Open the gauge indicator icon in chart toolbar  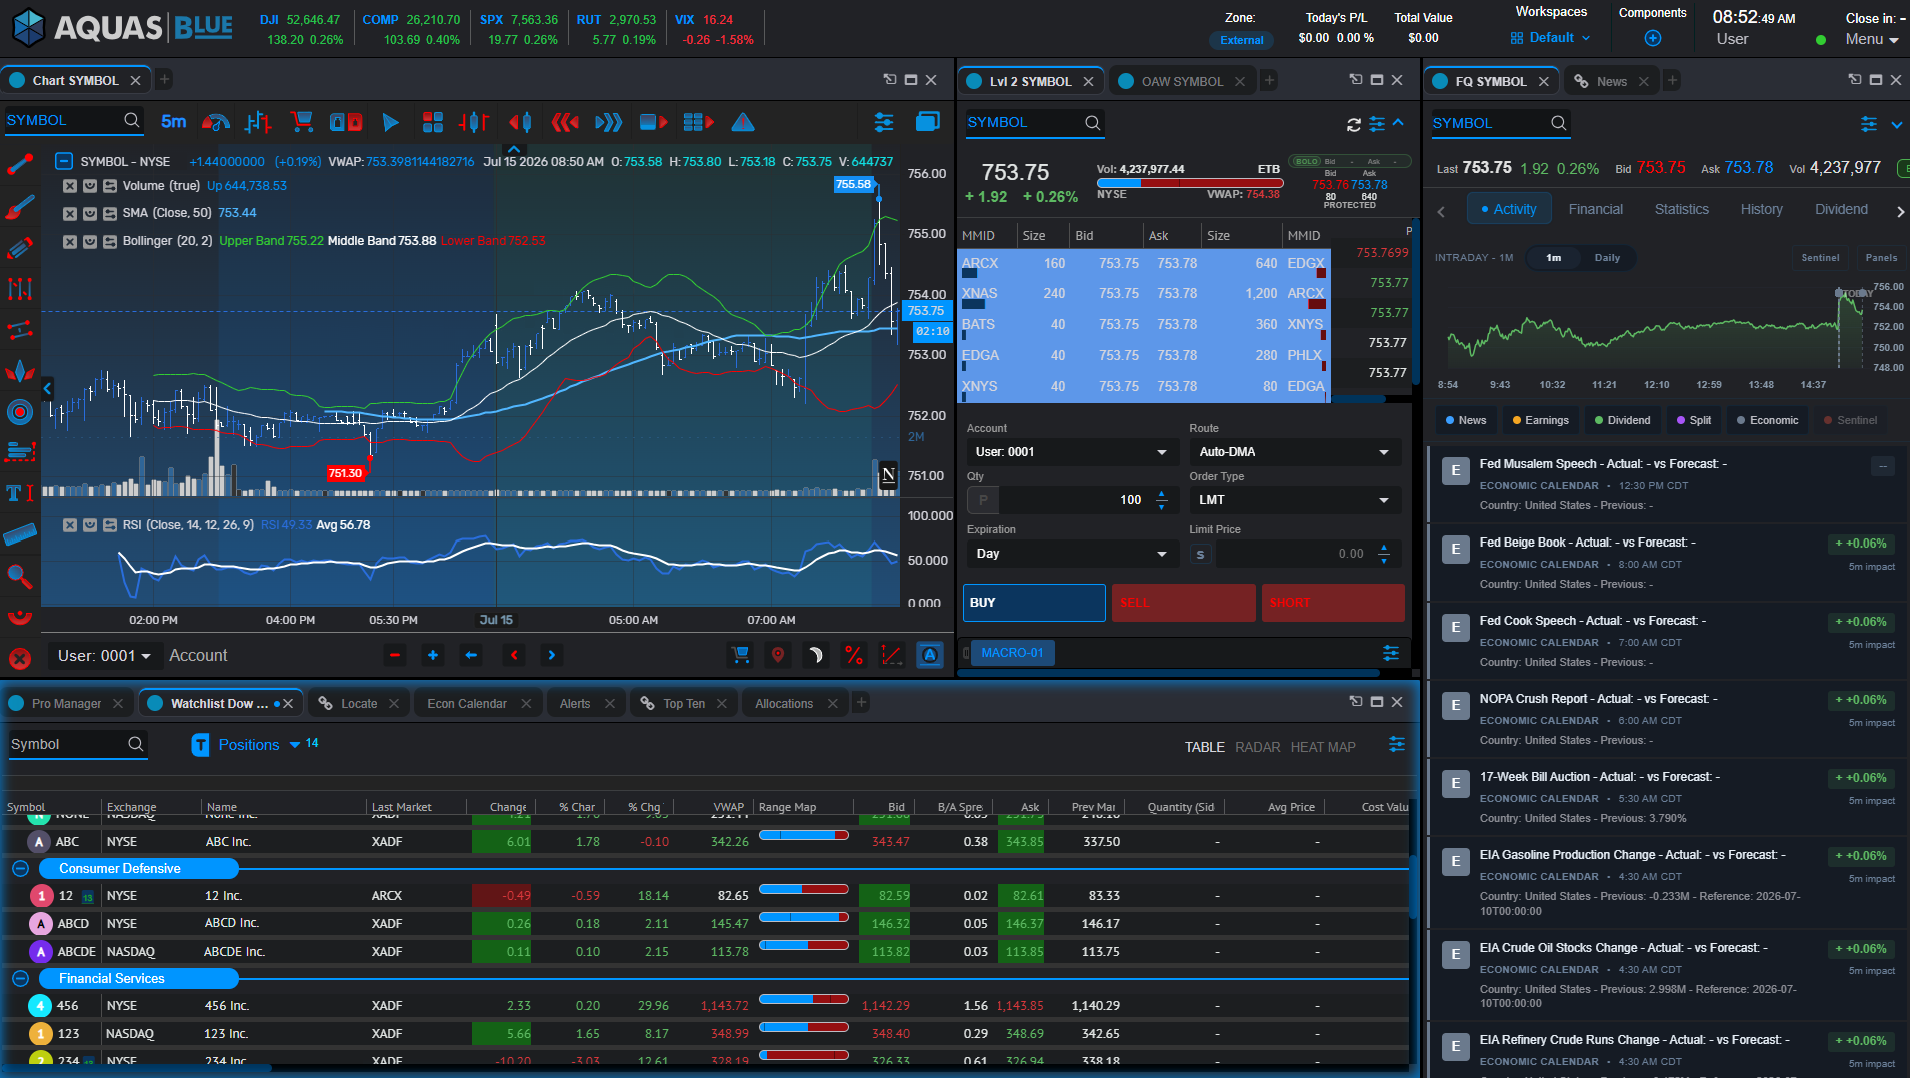216,122
